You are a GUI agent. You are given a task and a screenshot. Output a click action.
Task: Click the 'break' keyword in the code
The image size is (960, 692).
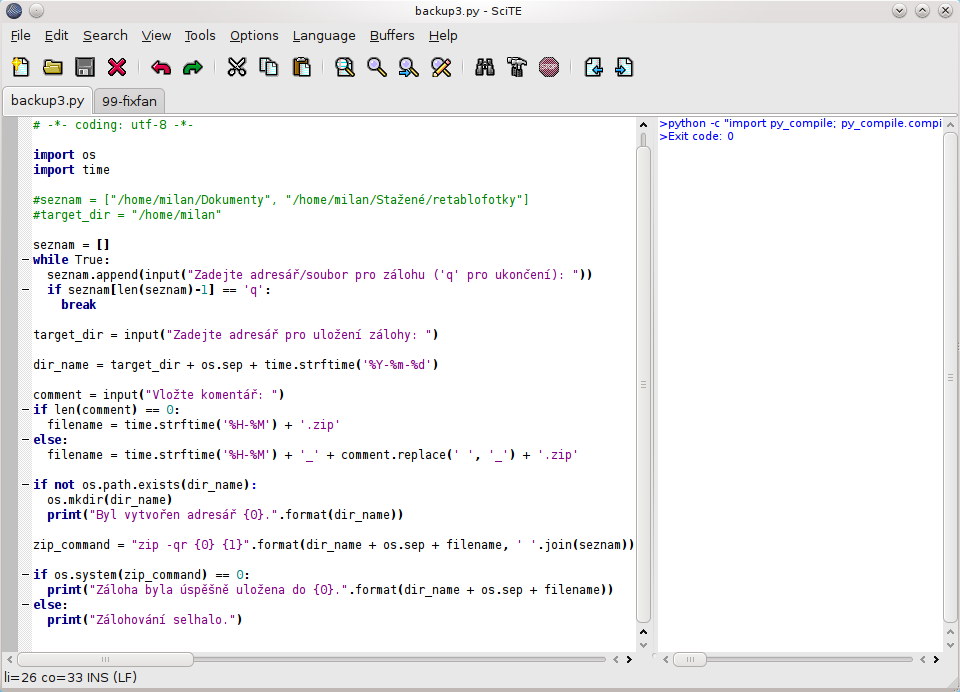point(78,305)
